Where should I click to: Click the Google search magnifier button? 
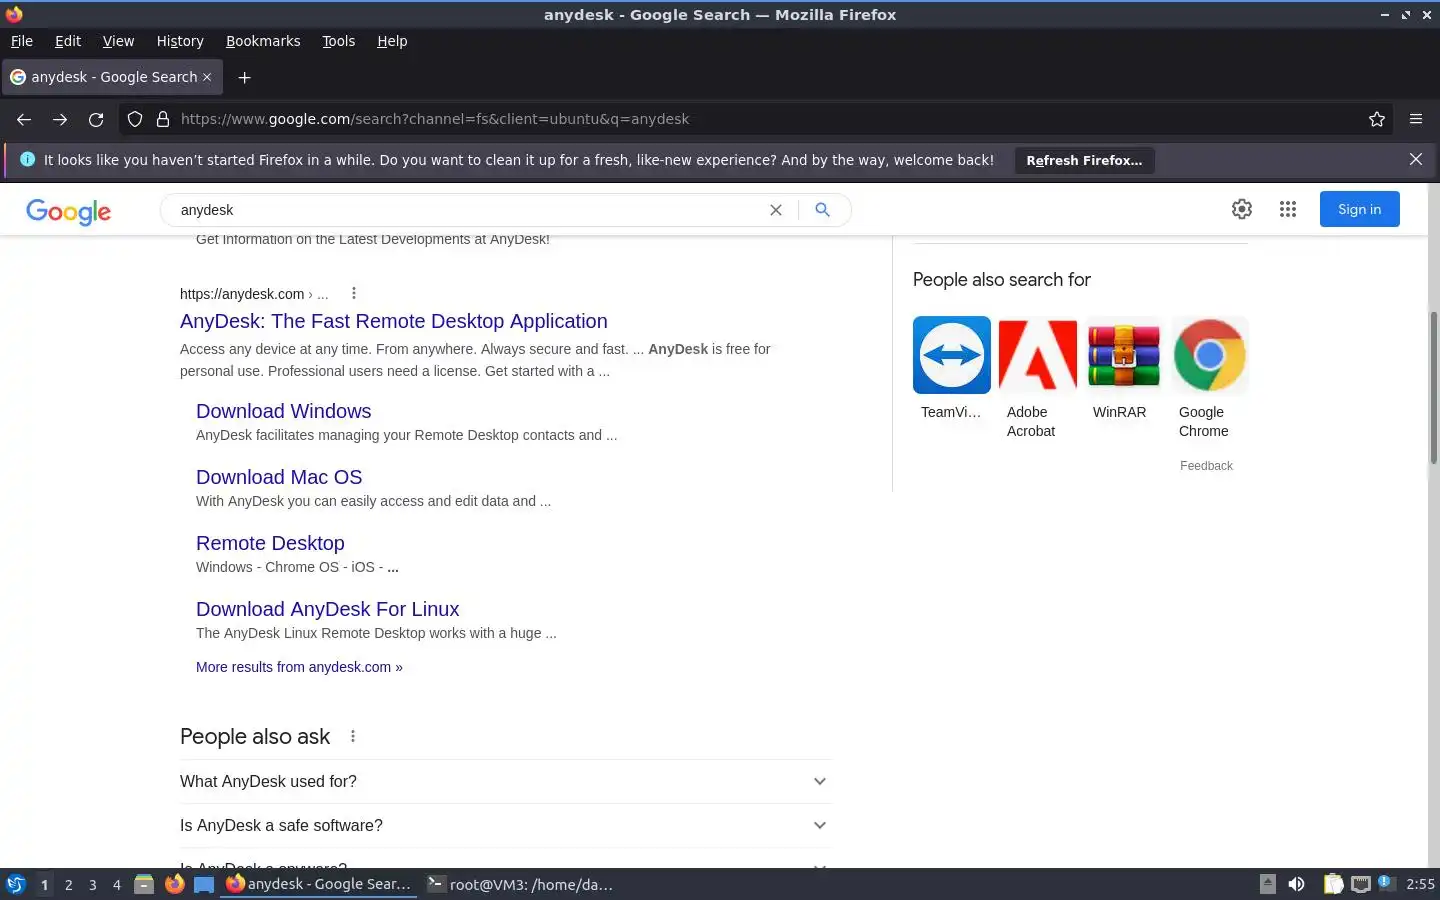pos(822,210)
